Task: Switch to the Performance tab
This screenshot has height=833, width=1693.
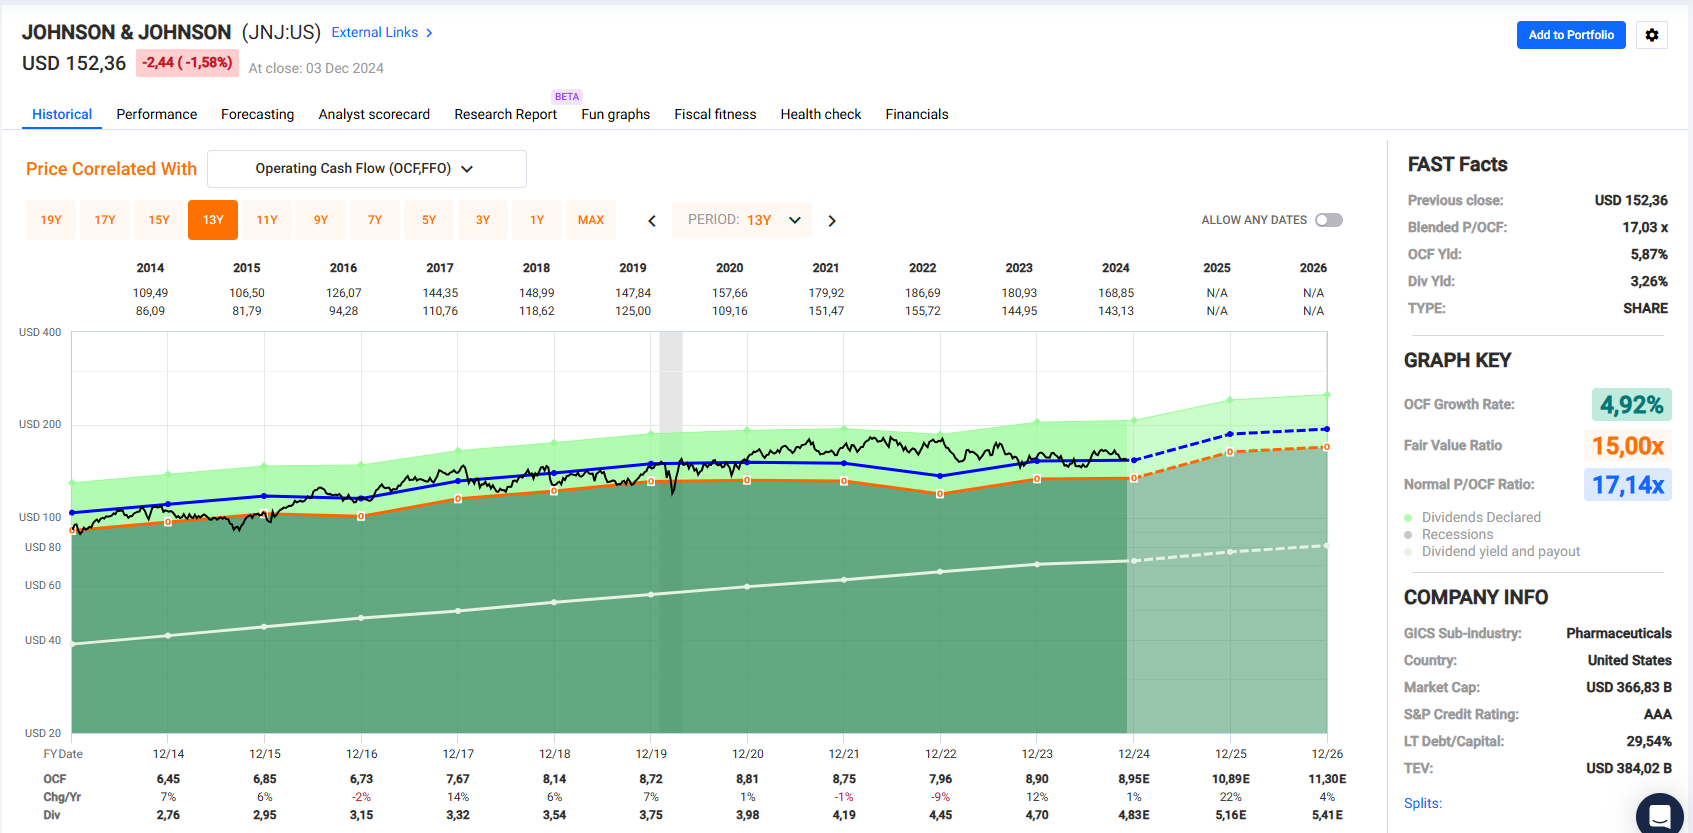Action: [156, 114]
